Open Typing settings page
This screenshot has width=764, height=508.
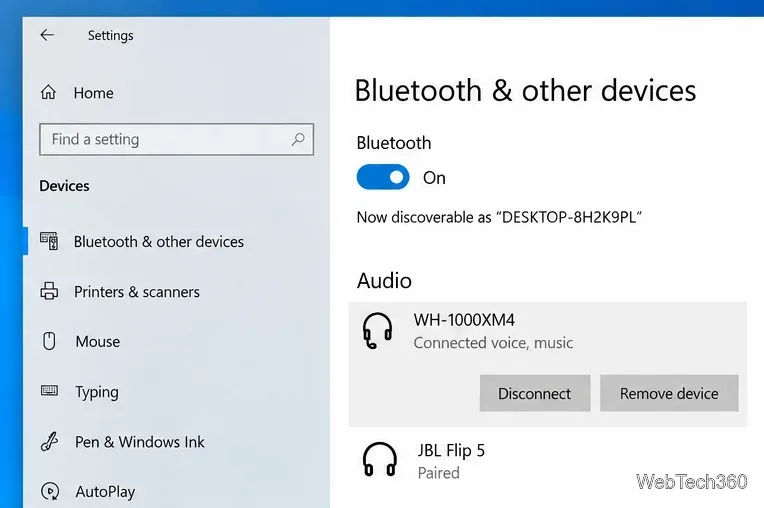tap(97, 392)
